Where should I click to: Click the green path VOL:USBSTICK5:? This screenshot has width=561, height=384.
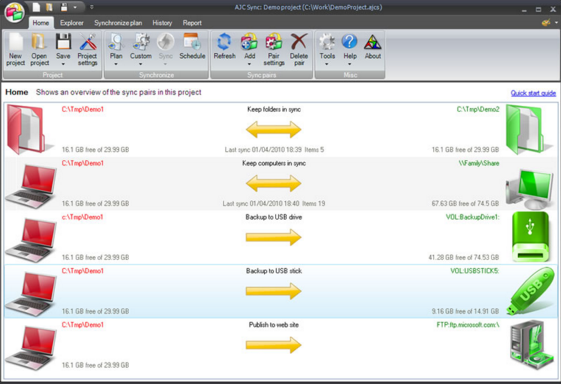pyautogui.click(x=474, y=271)
